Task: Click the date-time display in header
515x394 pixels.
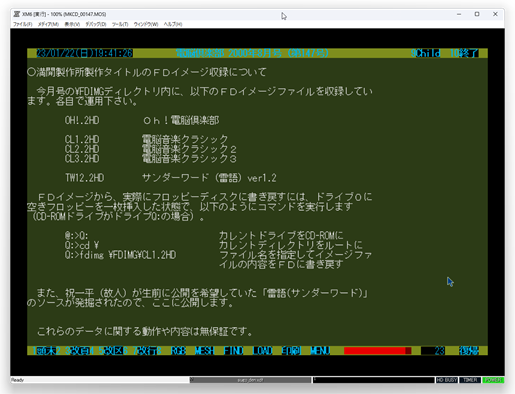Action: click(x=84, y=53)
